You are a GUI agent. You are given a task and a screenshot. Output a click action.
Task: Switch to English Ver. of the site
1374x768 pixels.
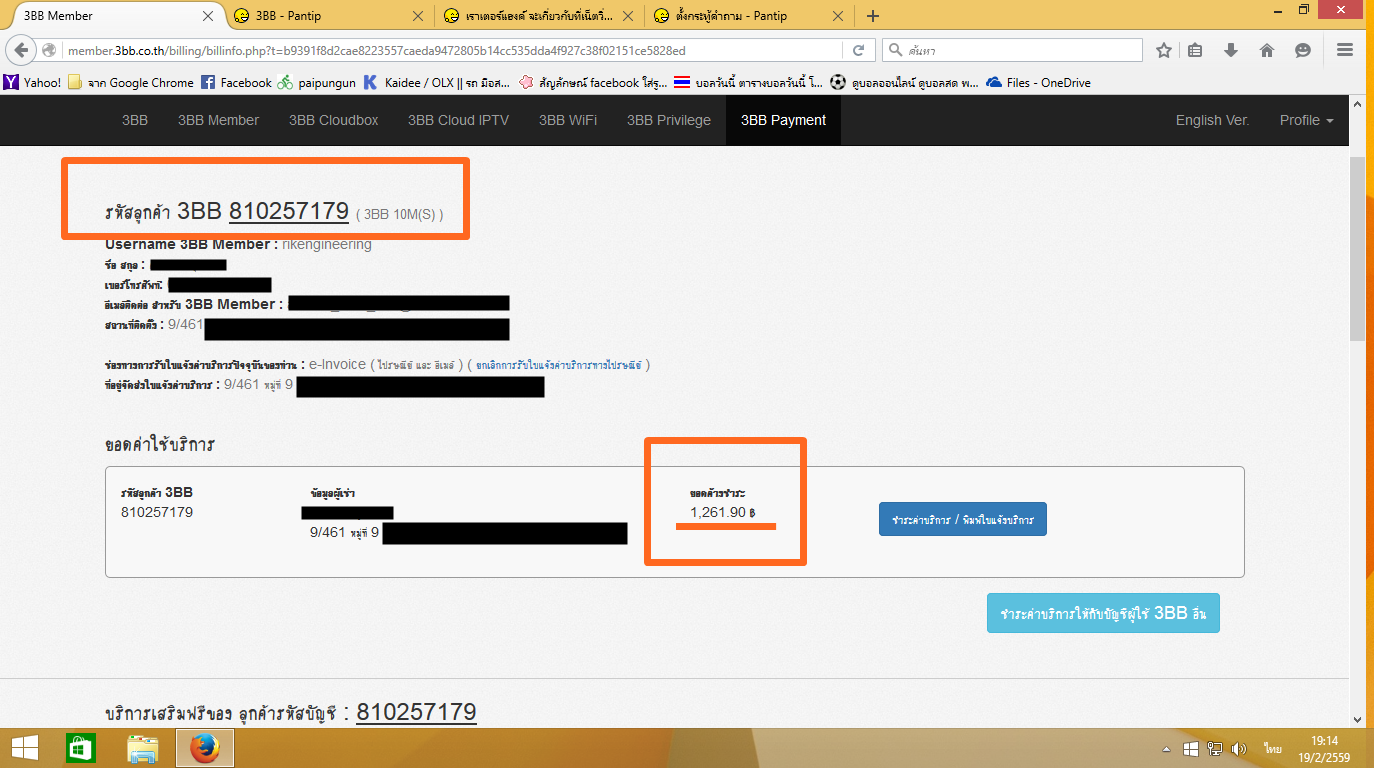[x=1212, y=120]
